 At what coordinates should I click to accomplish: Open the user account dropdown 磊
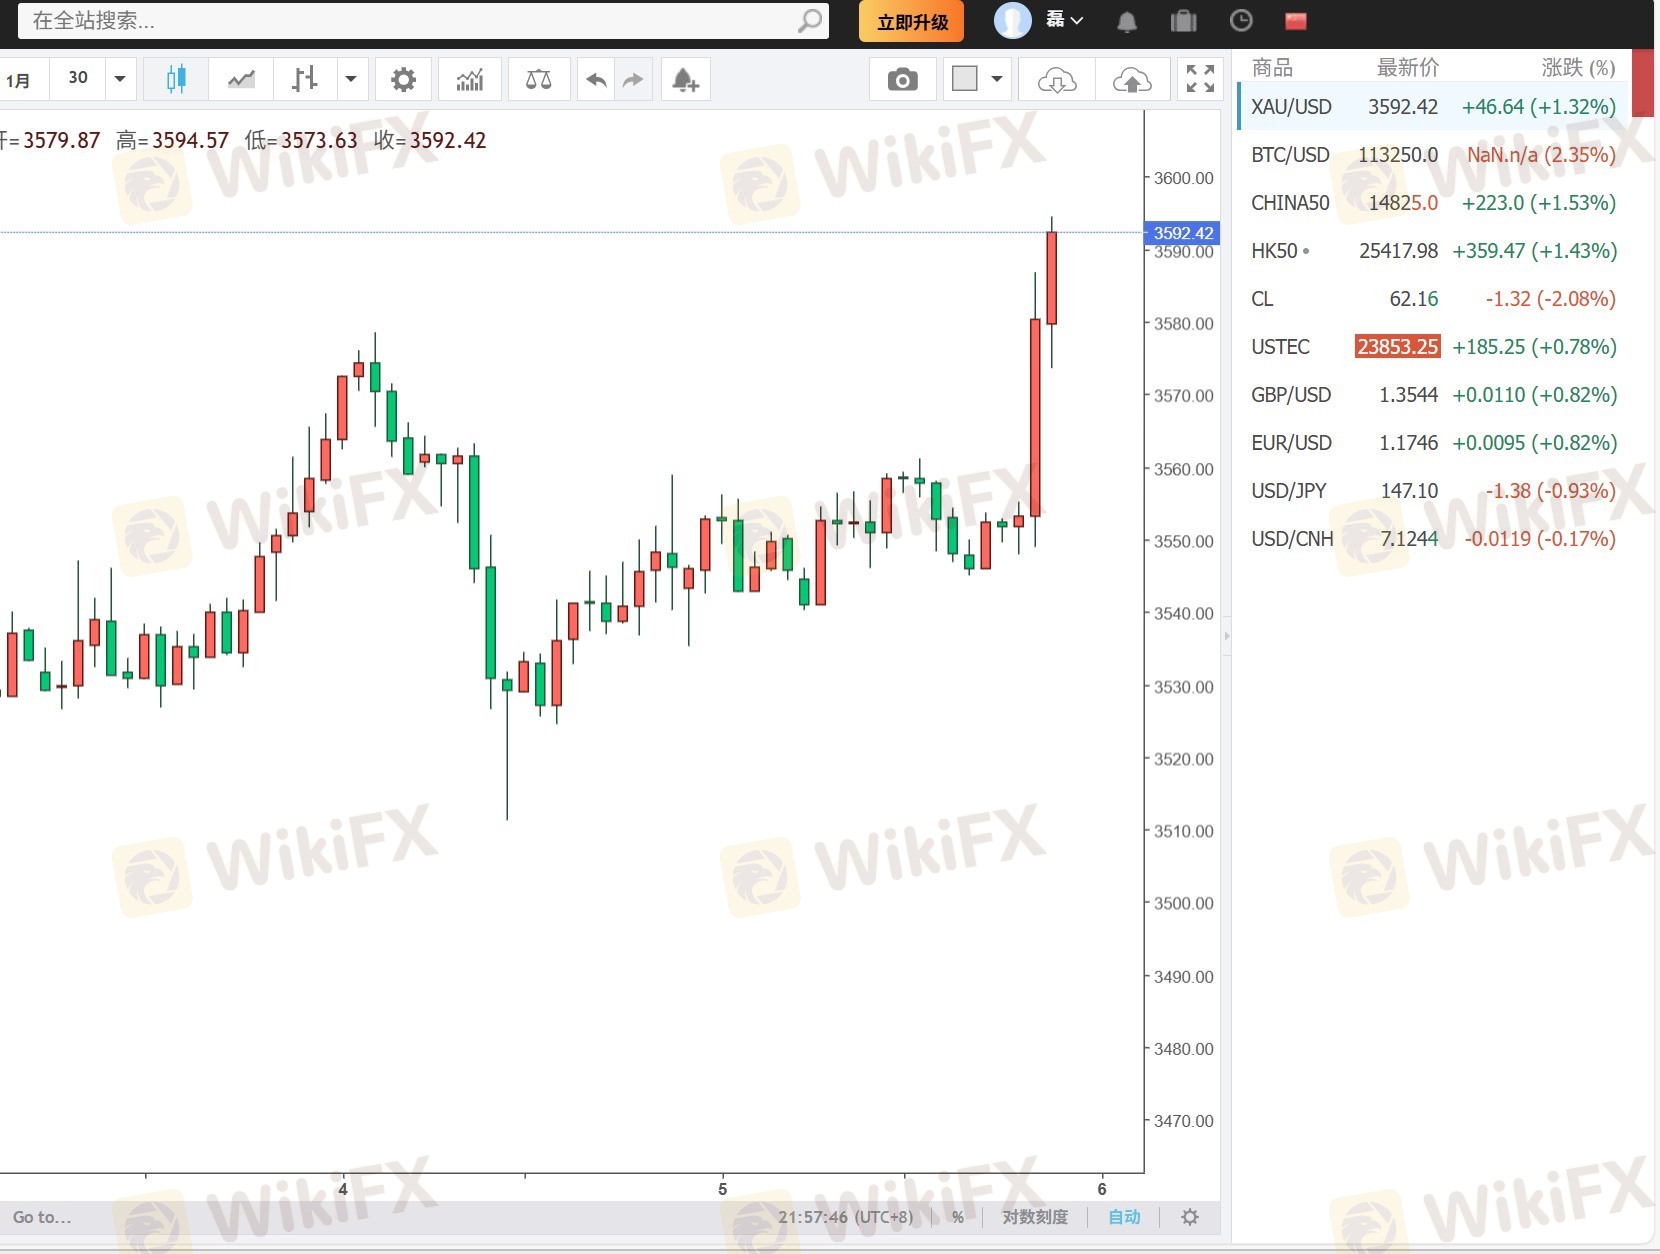click(x=1064, y=20)
